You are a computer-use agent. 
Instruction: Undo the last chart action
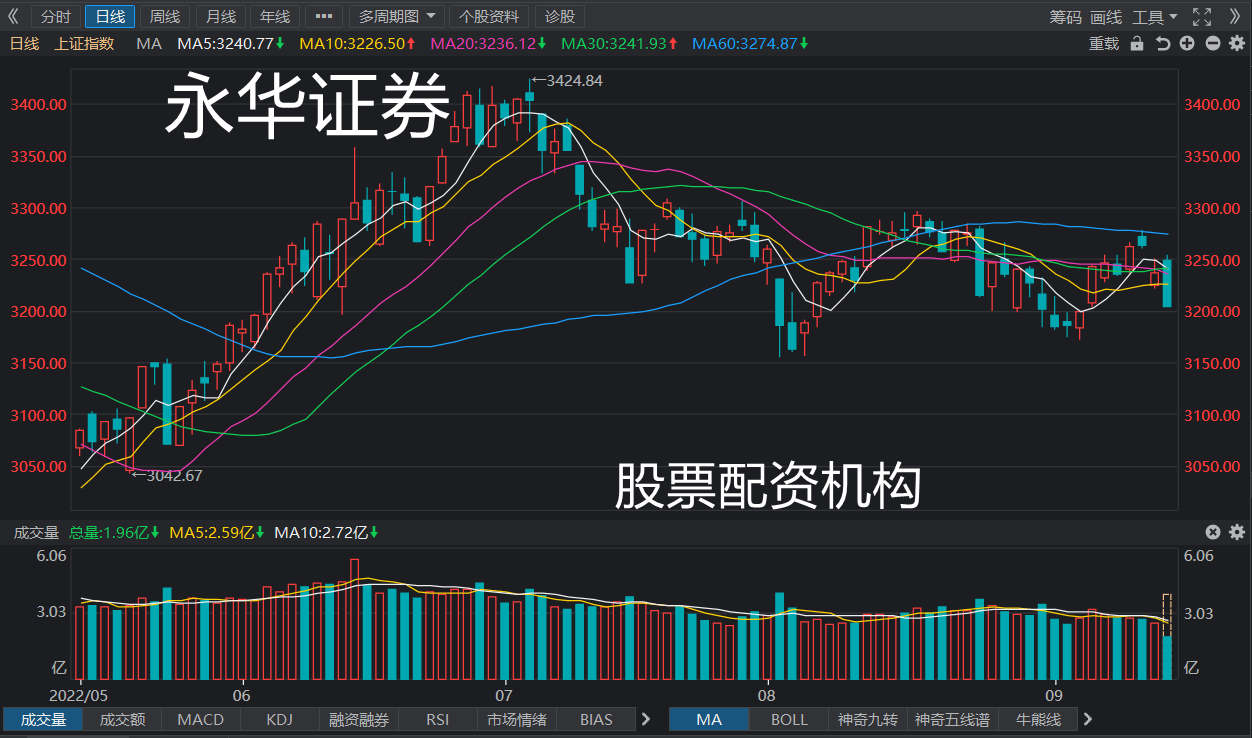(x=1162, y=44)
